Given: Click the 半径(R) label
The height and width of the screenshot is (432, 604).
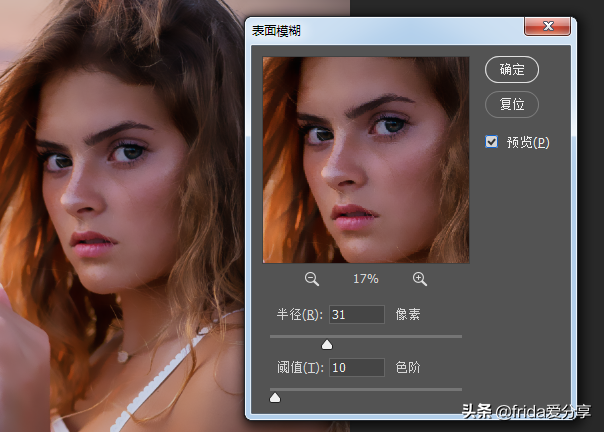Looking at the screenshot, I should [298, 315].
